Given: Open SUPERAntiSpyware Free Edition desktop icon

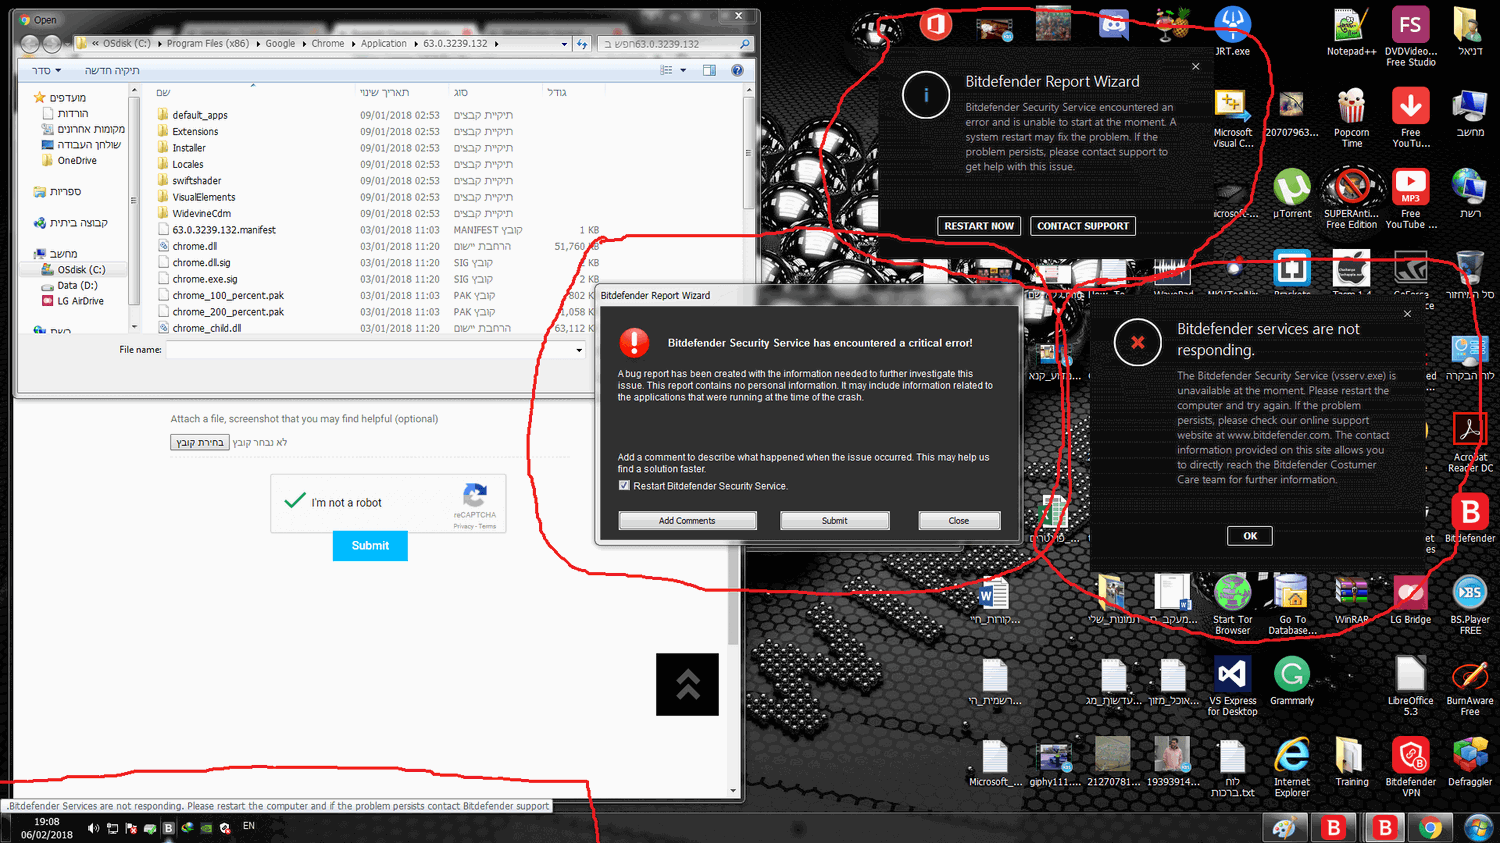Looking at the screenshot, I should pyautogui.click(x=1351, y=198).
